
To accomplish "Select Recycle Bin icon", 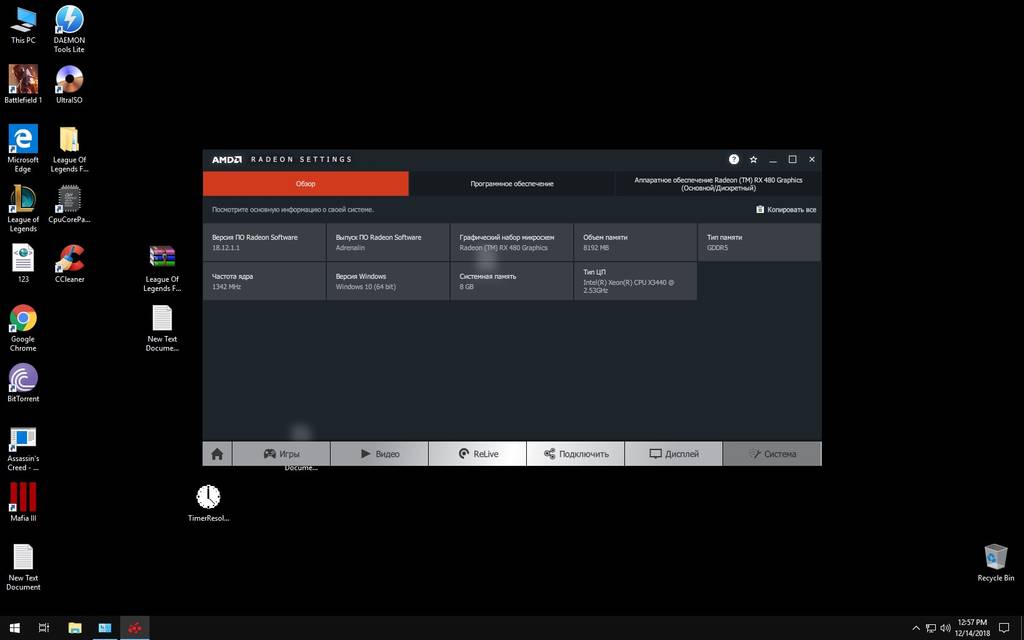I will (x=995, y=562).
